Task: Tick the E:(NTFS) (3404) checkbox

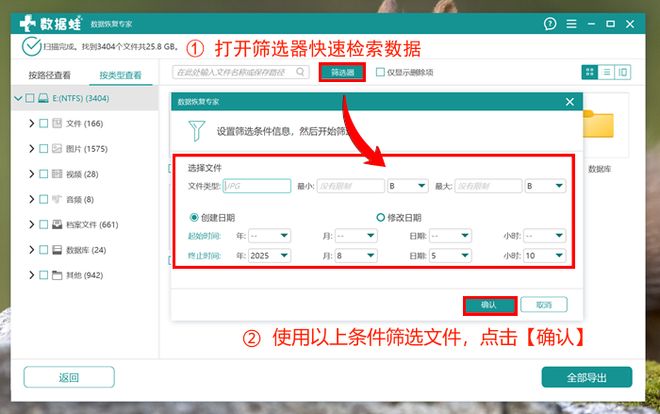Action: (29, 98)
